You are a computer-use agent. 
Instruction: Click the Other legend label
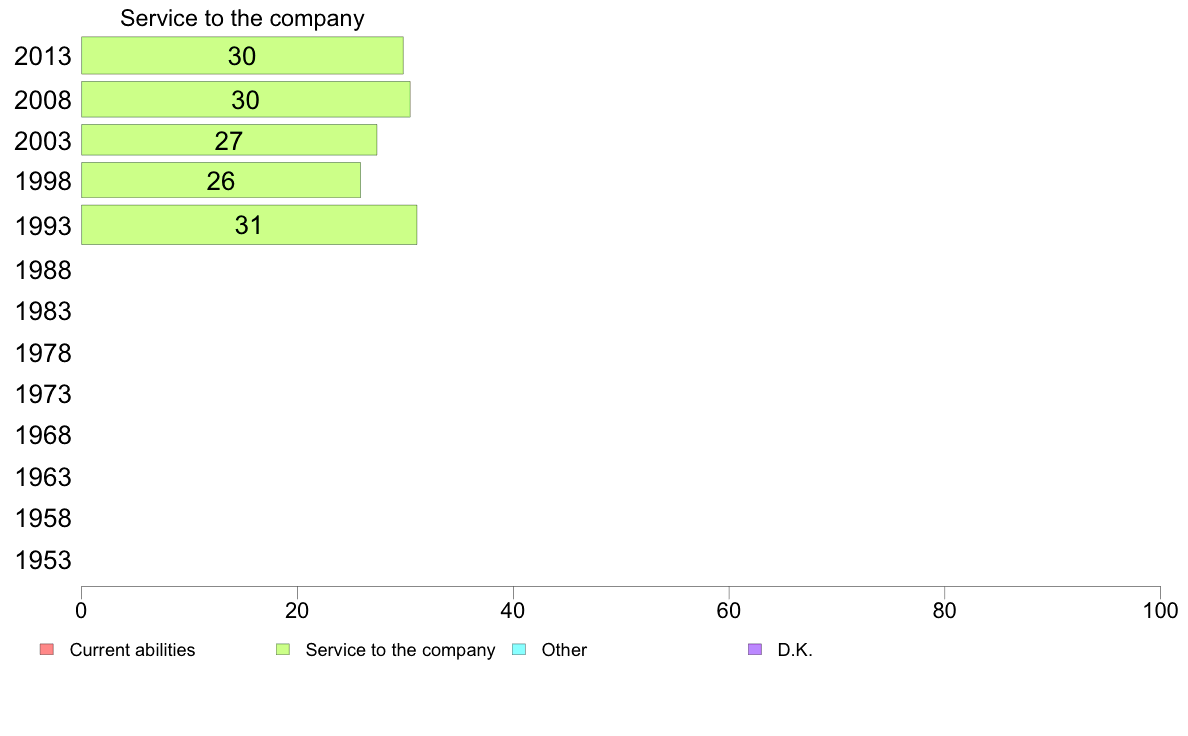[564, 650]
